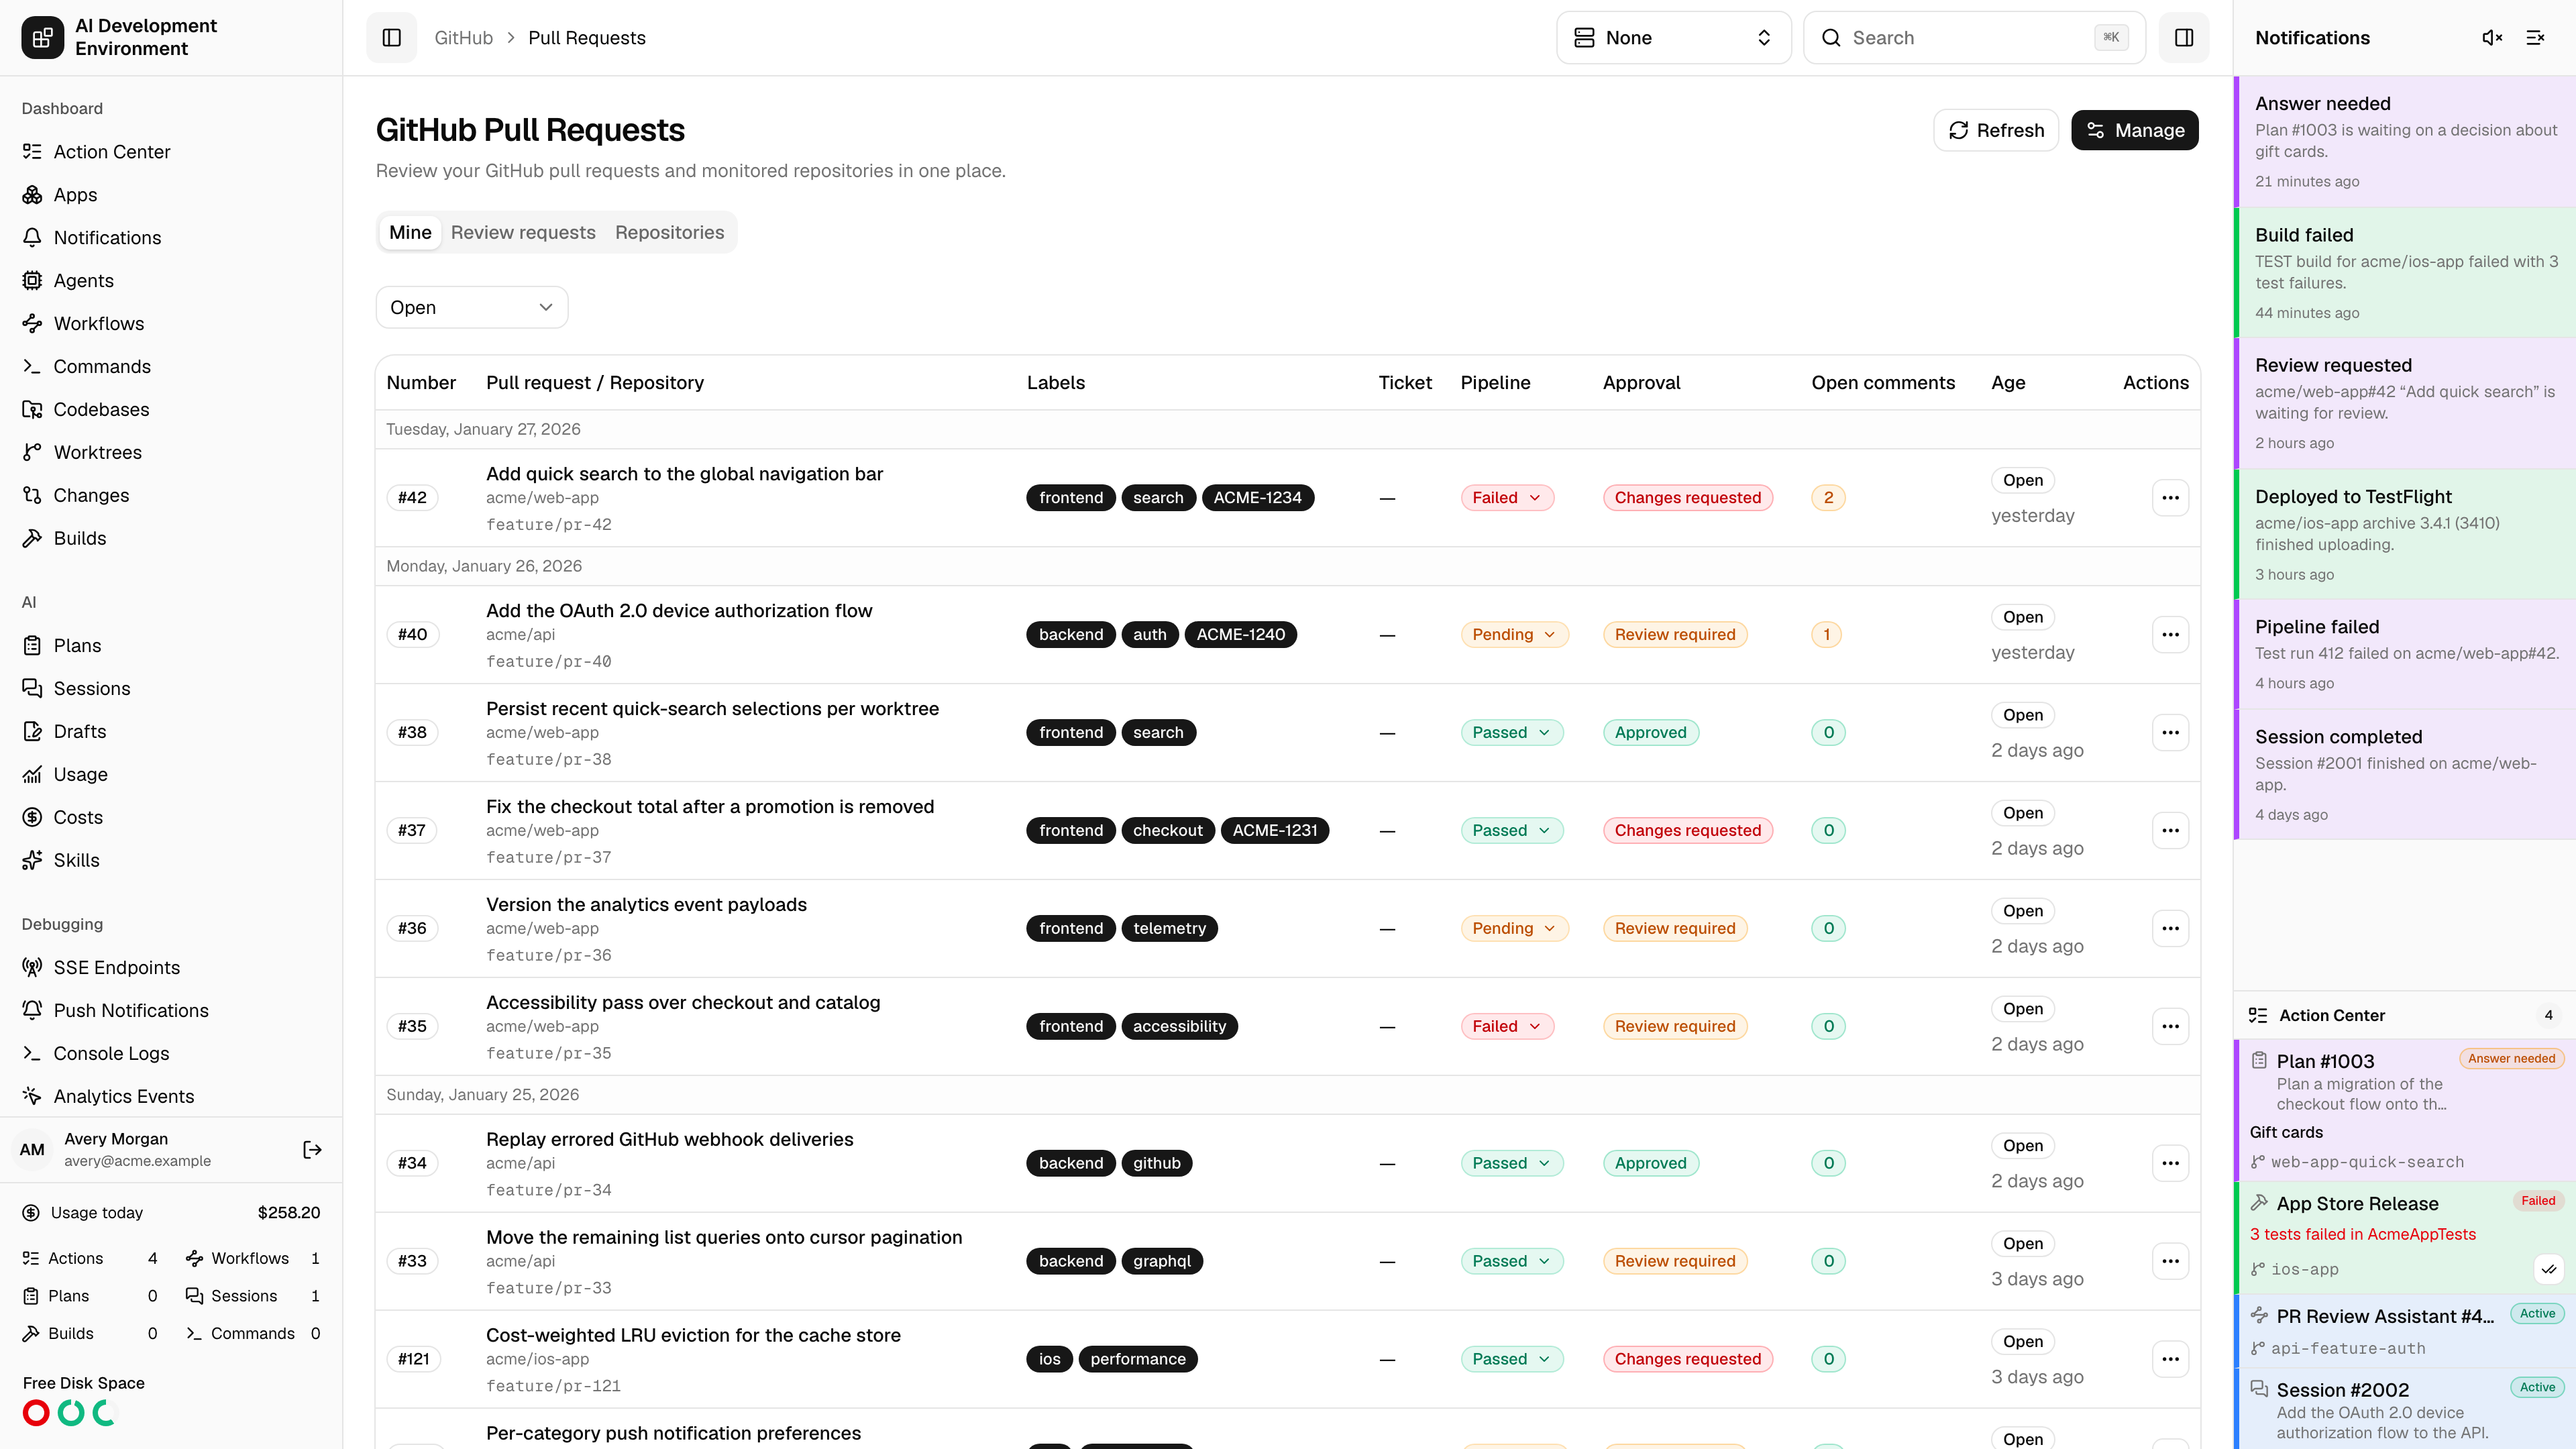Toggle the left sidebar panel icon
This screenshot has width=2576, height=1449.
click(391, 38)
